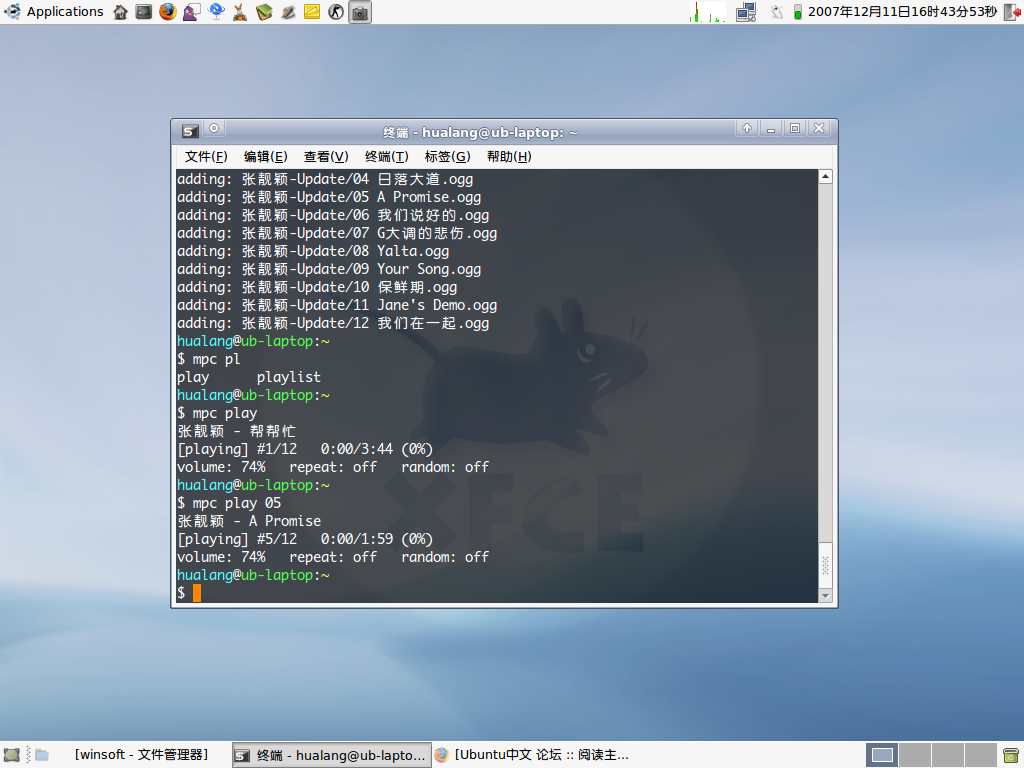The height and width of the screenshot is (768, 1024).
Task: Click the blue globe network launcher icon
Action: [x=216, y=12]
